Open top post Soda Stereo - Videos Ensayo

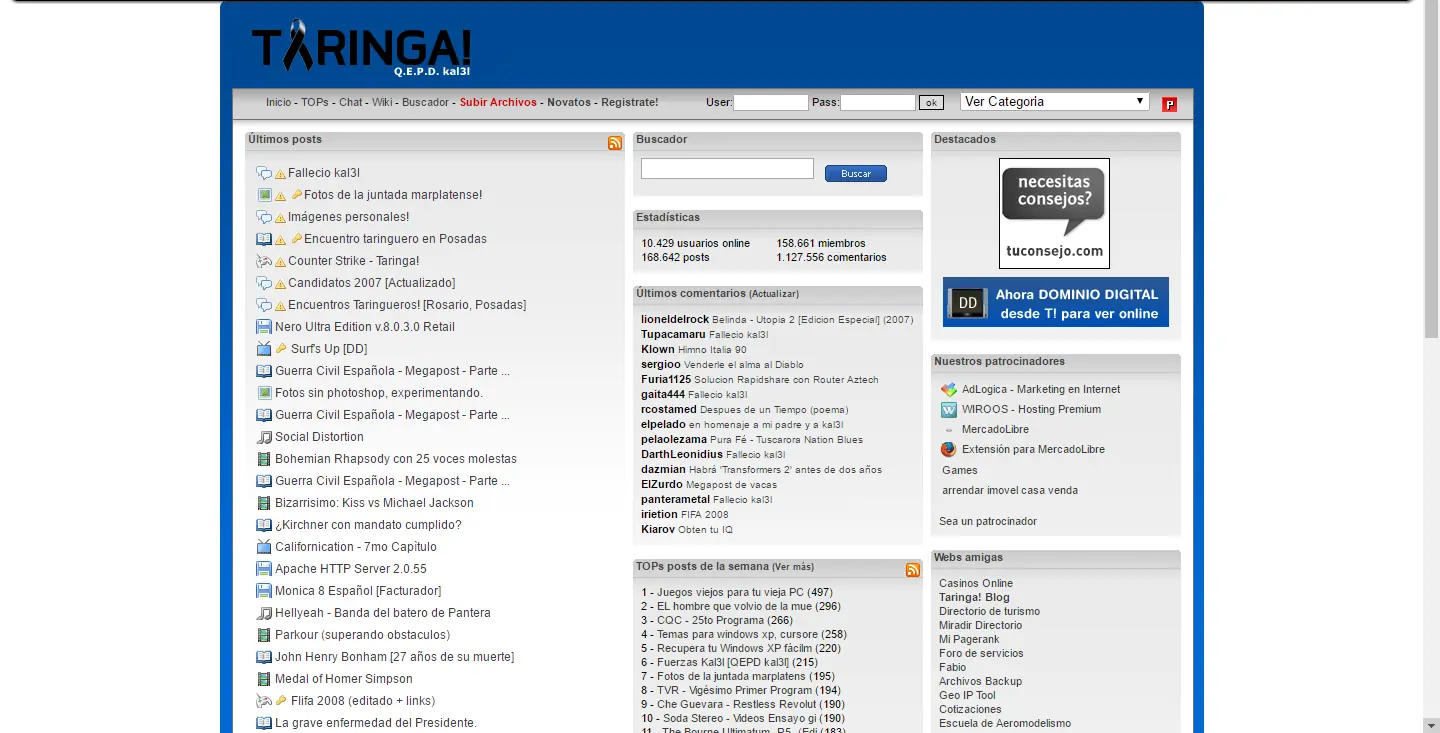(739, 719)
